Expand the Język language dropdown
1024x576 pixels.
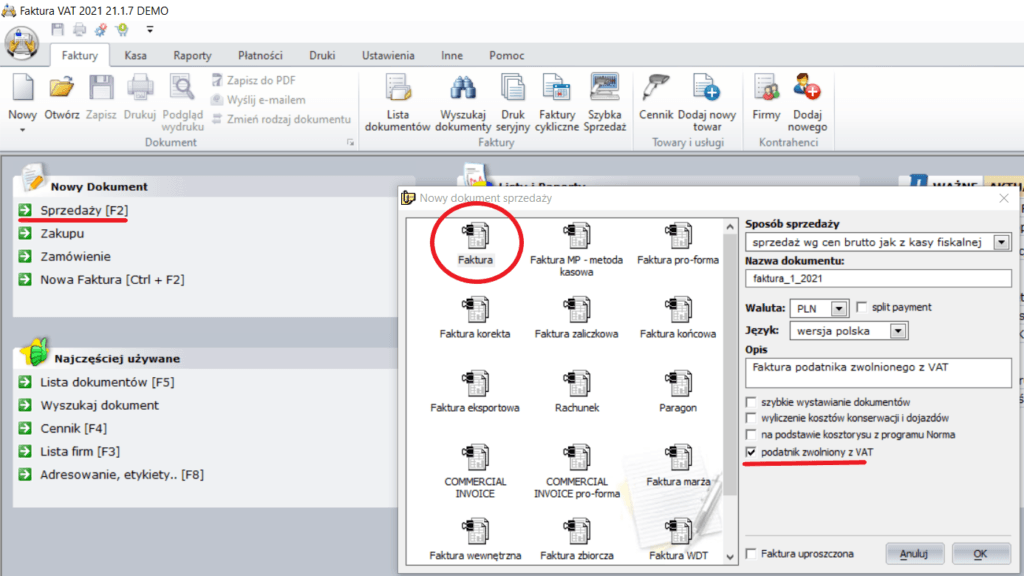pos(897,330)
